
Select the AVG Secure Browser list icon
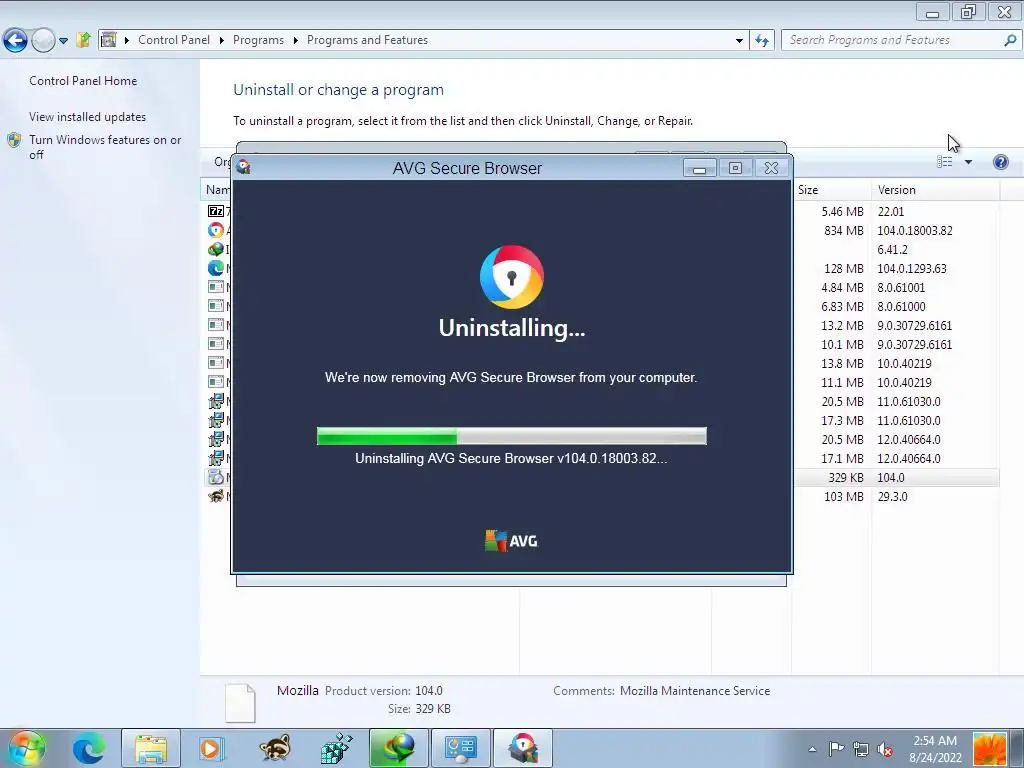pos(216,230)
